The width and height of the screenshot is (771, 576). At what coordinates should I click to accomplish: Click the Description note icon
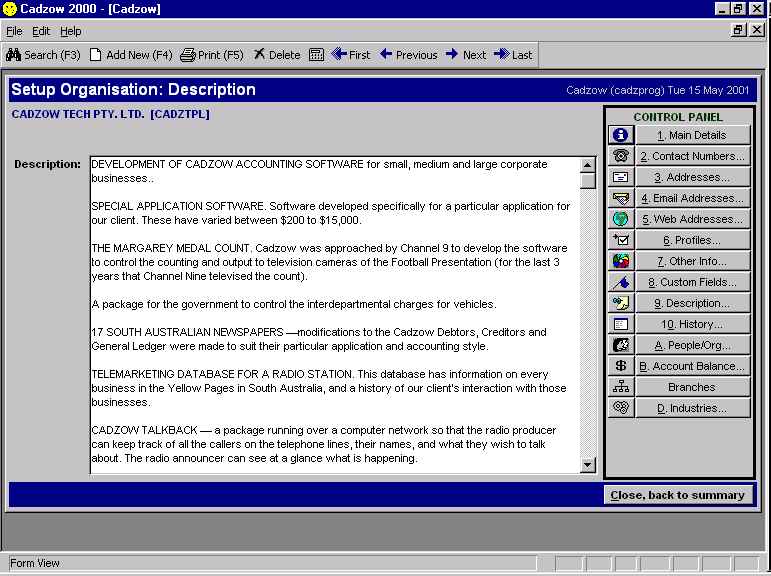pyautogui.click(x=621, y=303)
